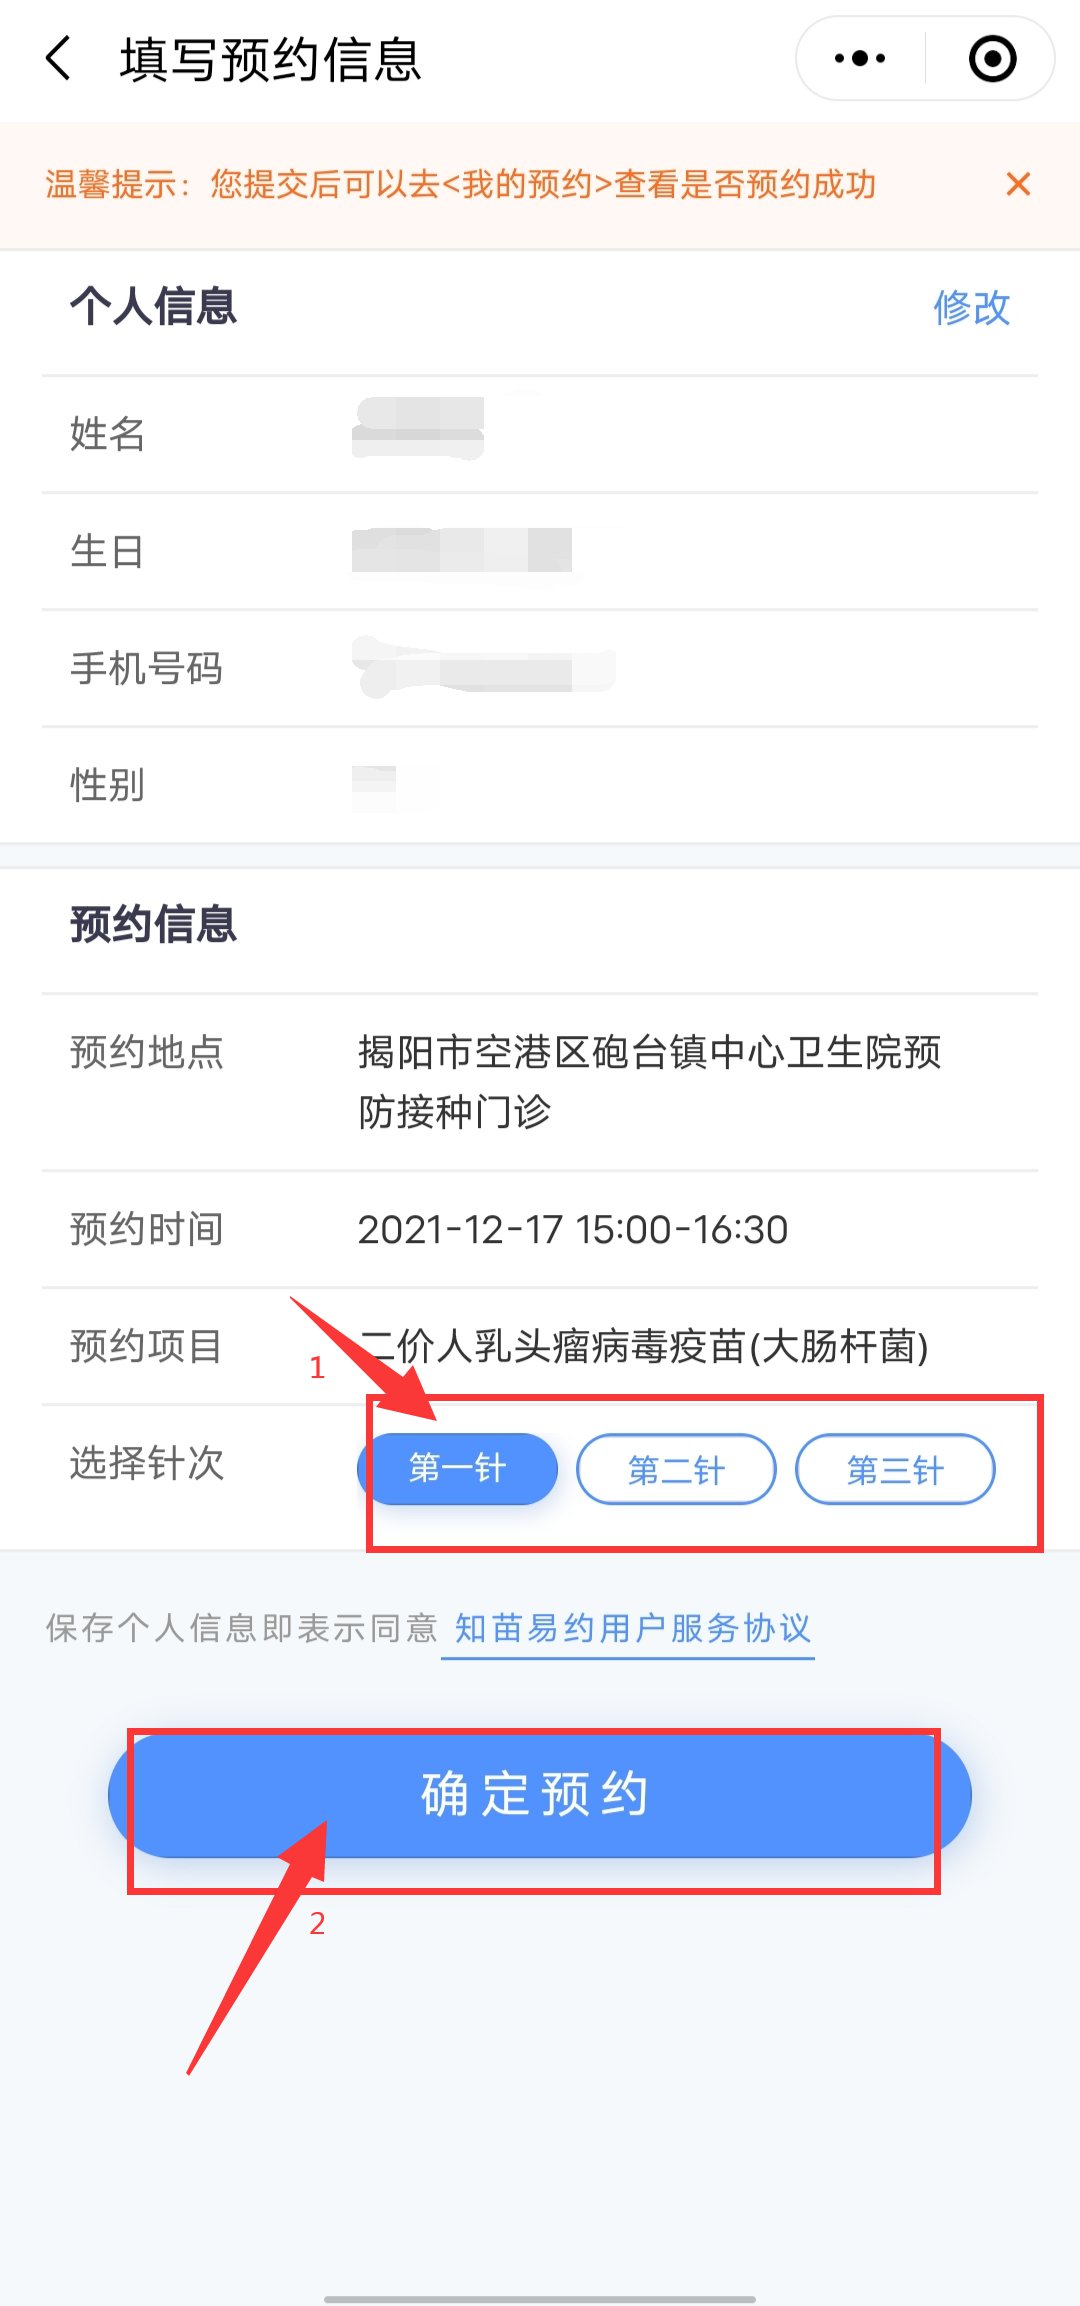The height and width of the screenshot is (2306, 1080).
Task: Tap the 个人信息 section heading
Action: pos(153,306)
